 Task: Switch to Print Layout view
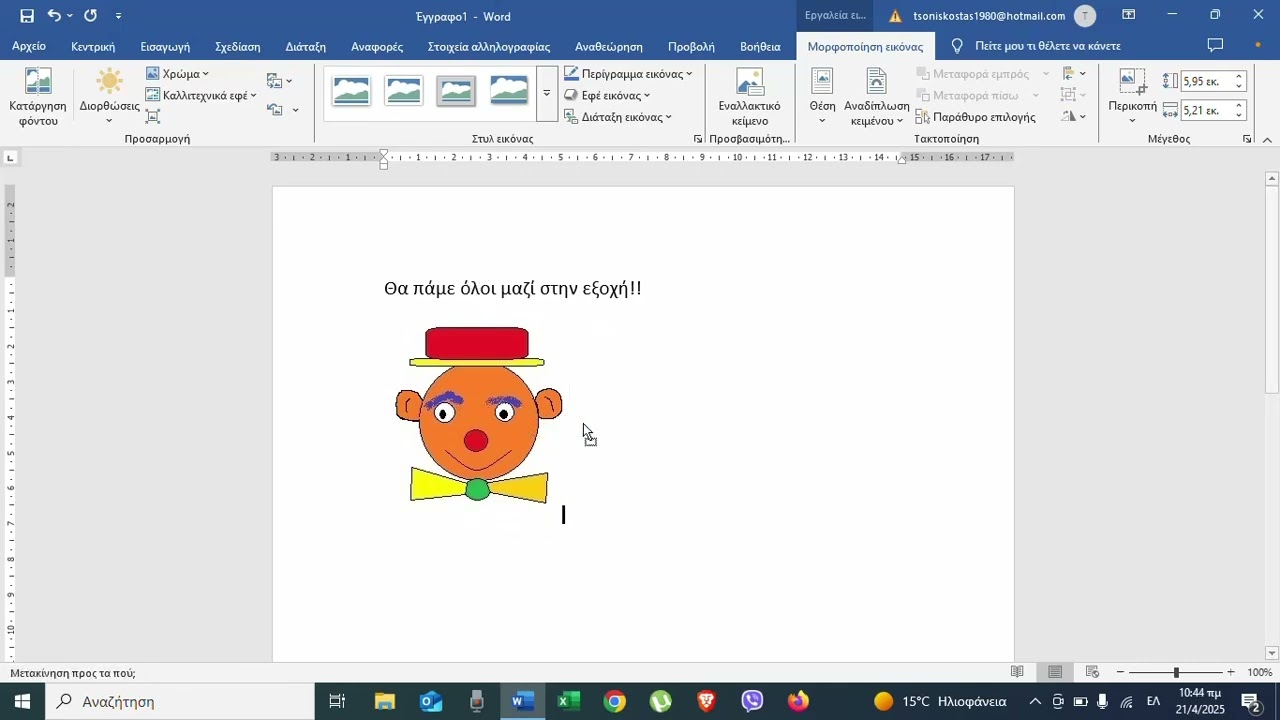1054,672
